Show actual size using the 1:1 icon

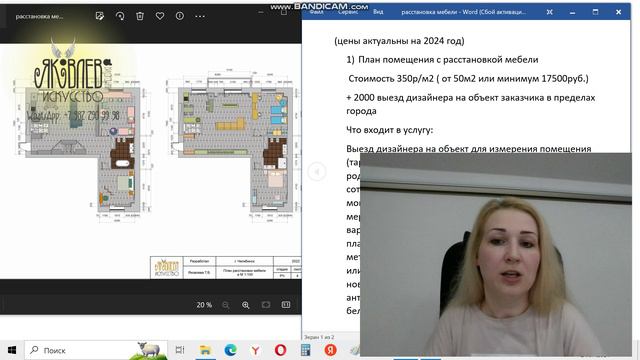(x=286, y=305)
